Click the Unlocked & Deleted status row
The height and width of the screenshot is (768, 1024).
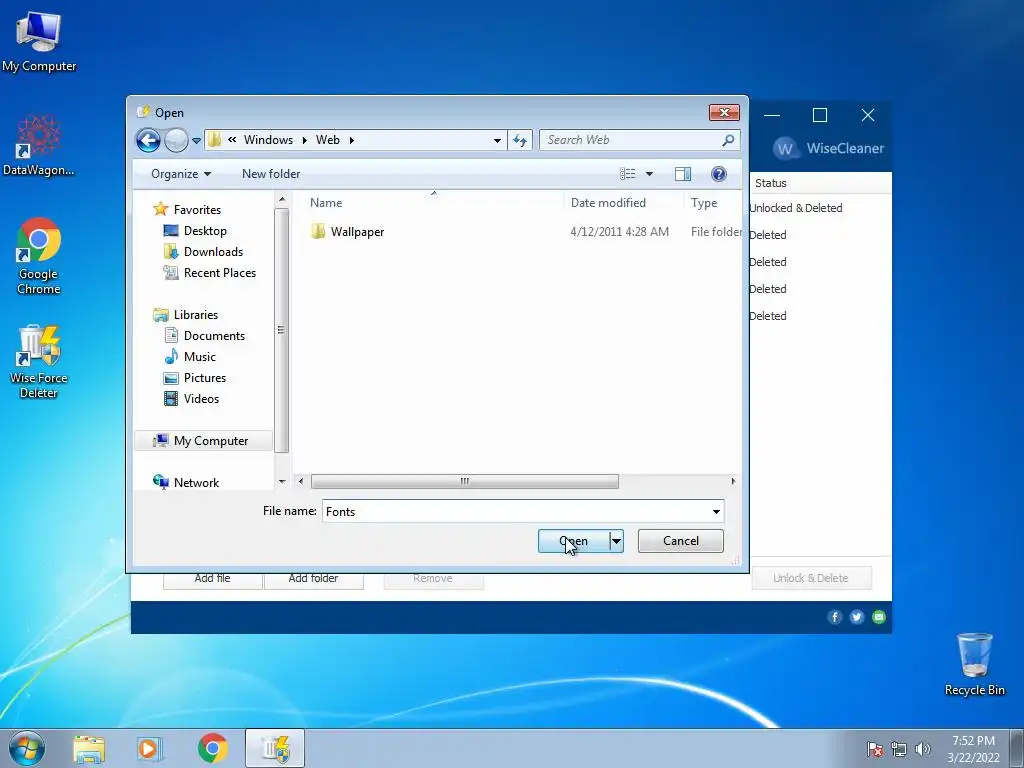pos(795,208)
